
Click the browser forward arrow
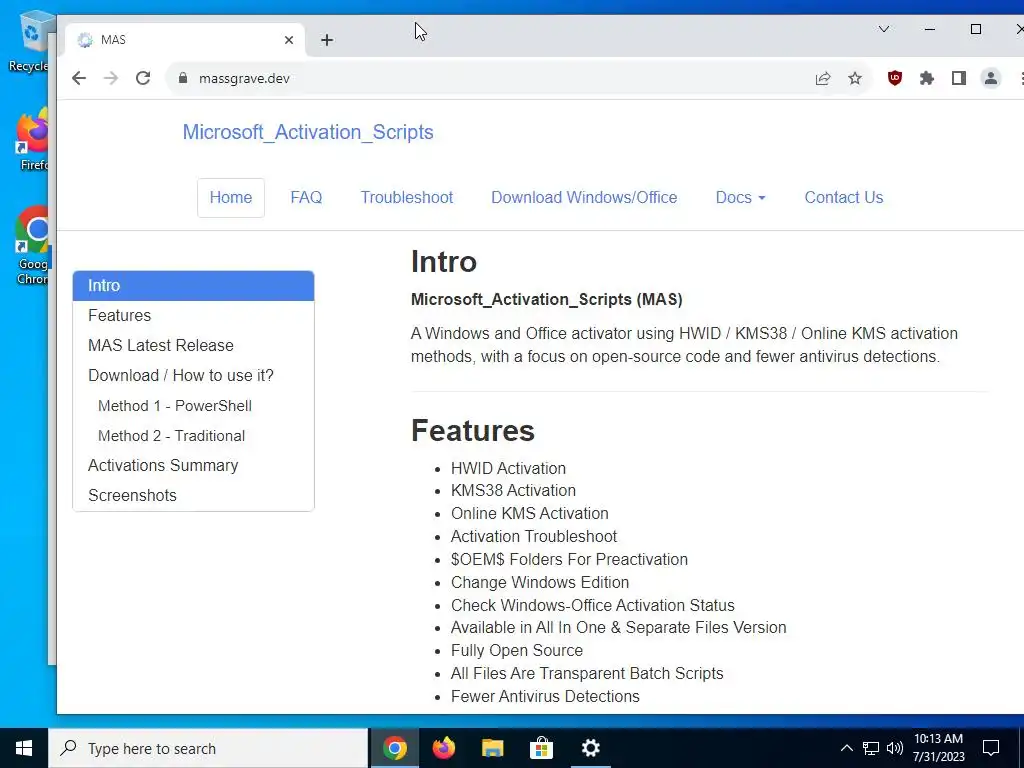[x=111, y=78]
